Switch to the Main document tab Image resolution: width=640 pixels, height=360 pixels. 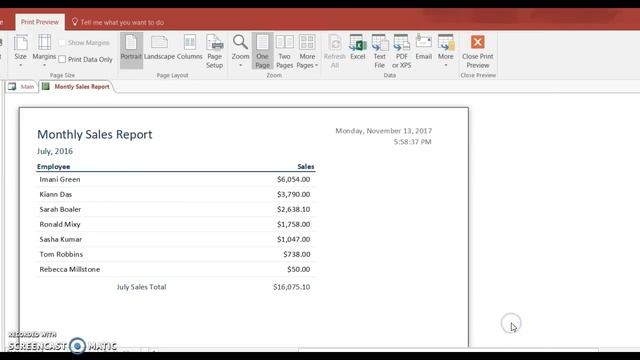pos(22,87)
